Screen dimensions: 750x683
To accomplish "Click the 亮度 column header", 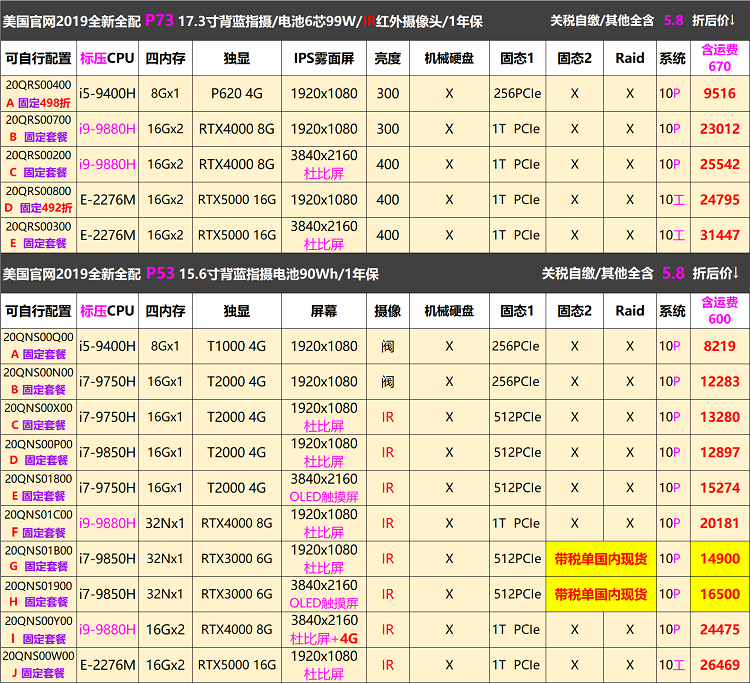I will 387,58.
